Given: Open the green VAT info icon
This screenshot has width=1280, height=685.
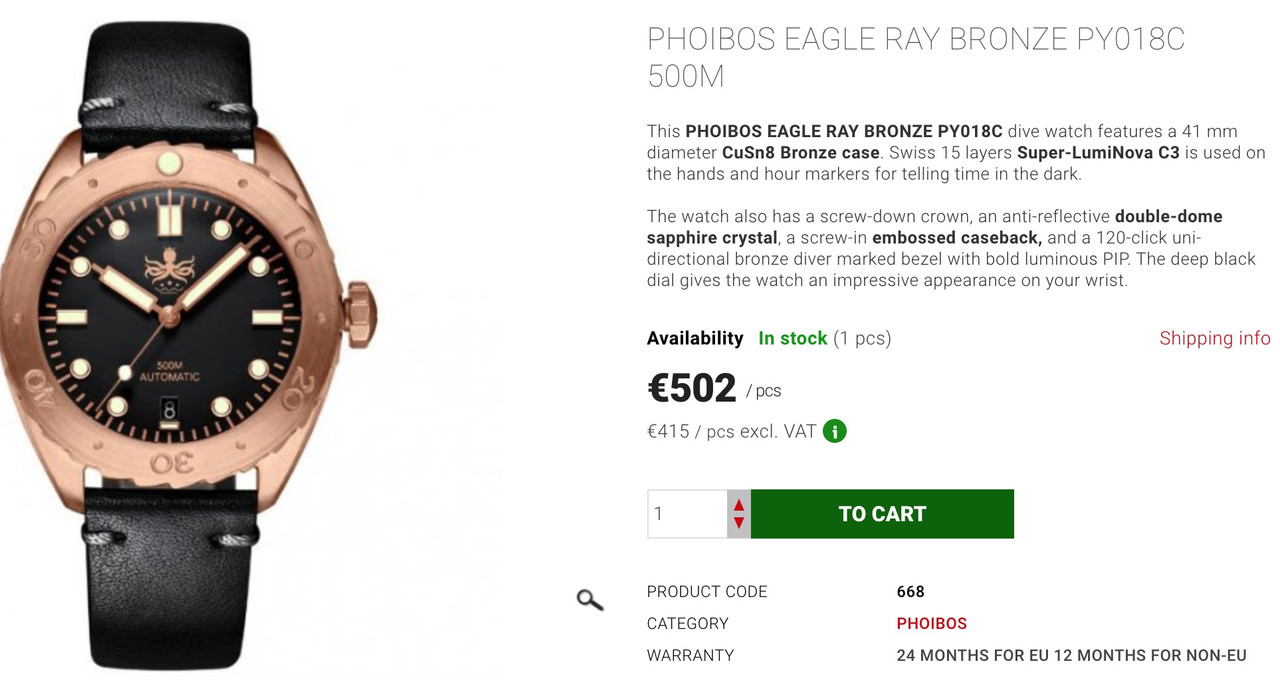Looking at the screenshot, I should 834,432.
